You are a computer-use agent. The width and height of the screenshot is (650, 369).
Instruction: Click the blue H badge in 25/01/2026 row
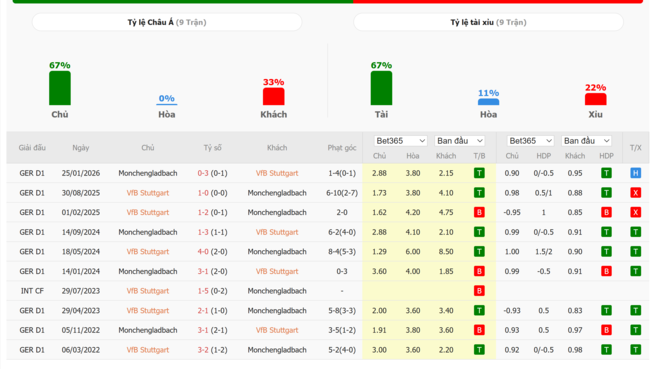[x=635, y=173]
